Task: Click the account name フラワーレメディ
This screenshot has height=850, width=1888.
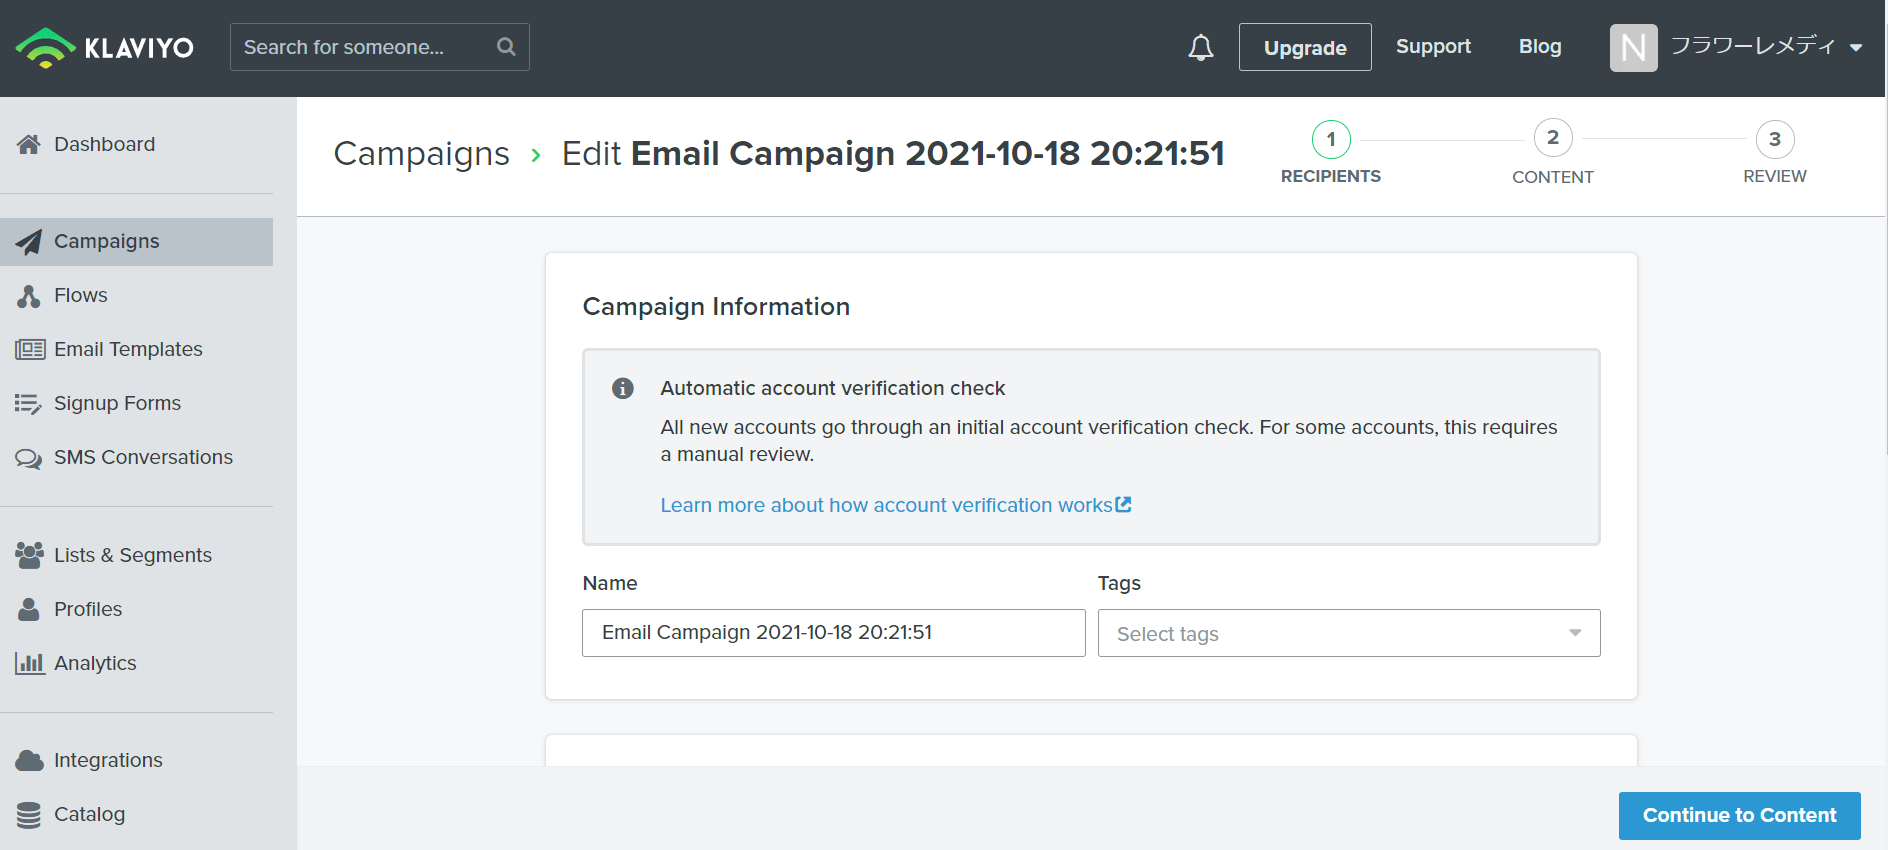Action: coord(1753,46)
